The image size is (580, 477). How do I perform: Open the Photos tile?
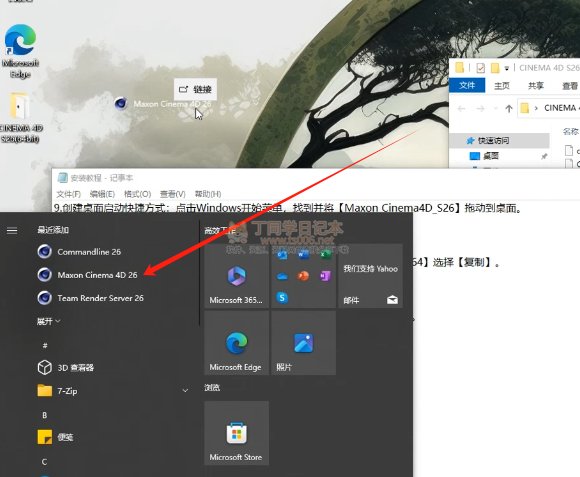click(x=304, y=343)
